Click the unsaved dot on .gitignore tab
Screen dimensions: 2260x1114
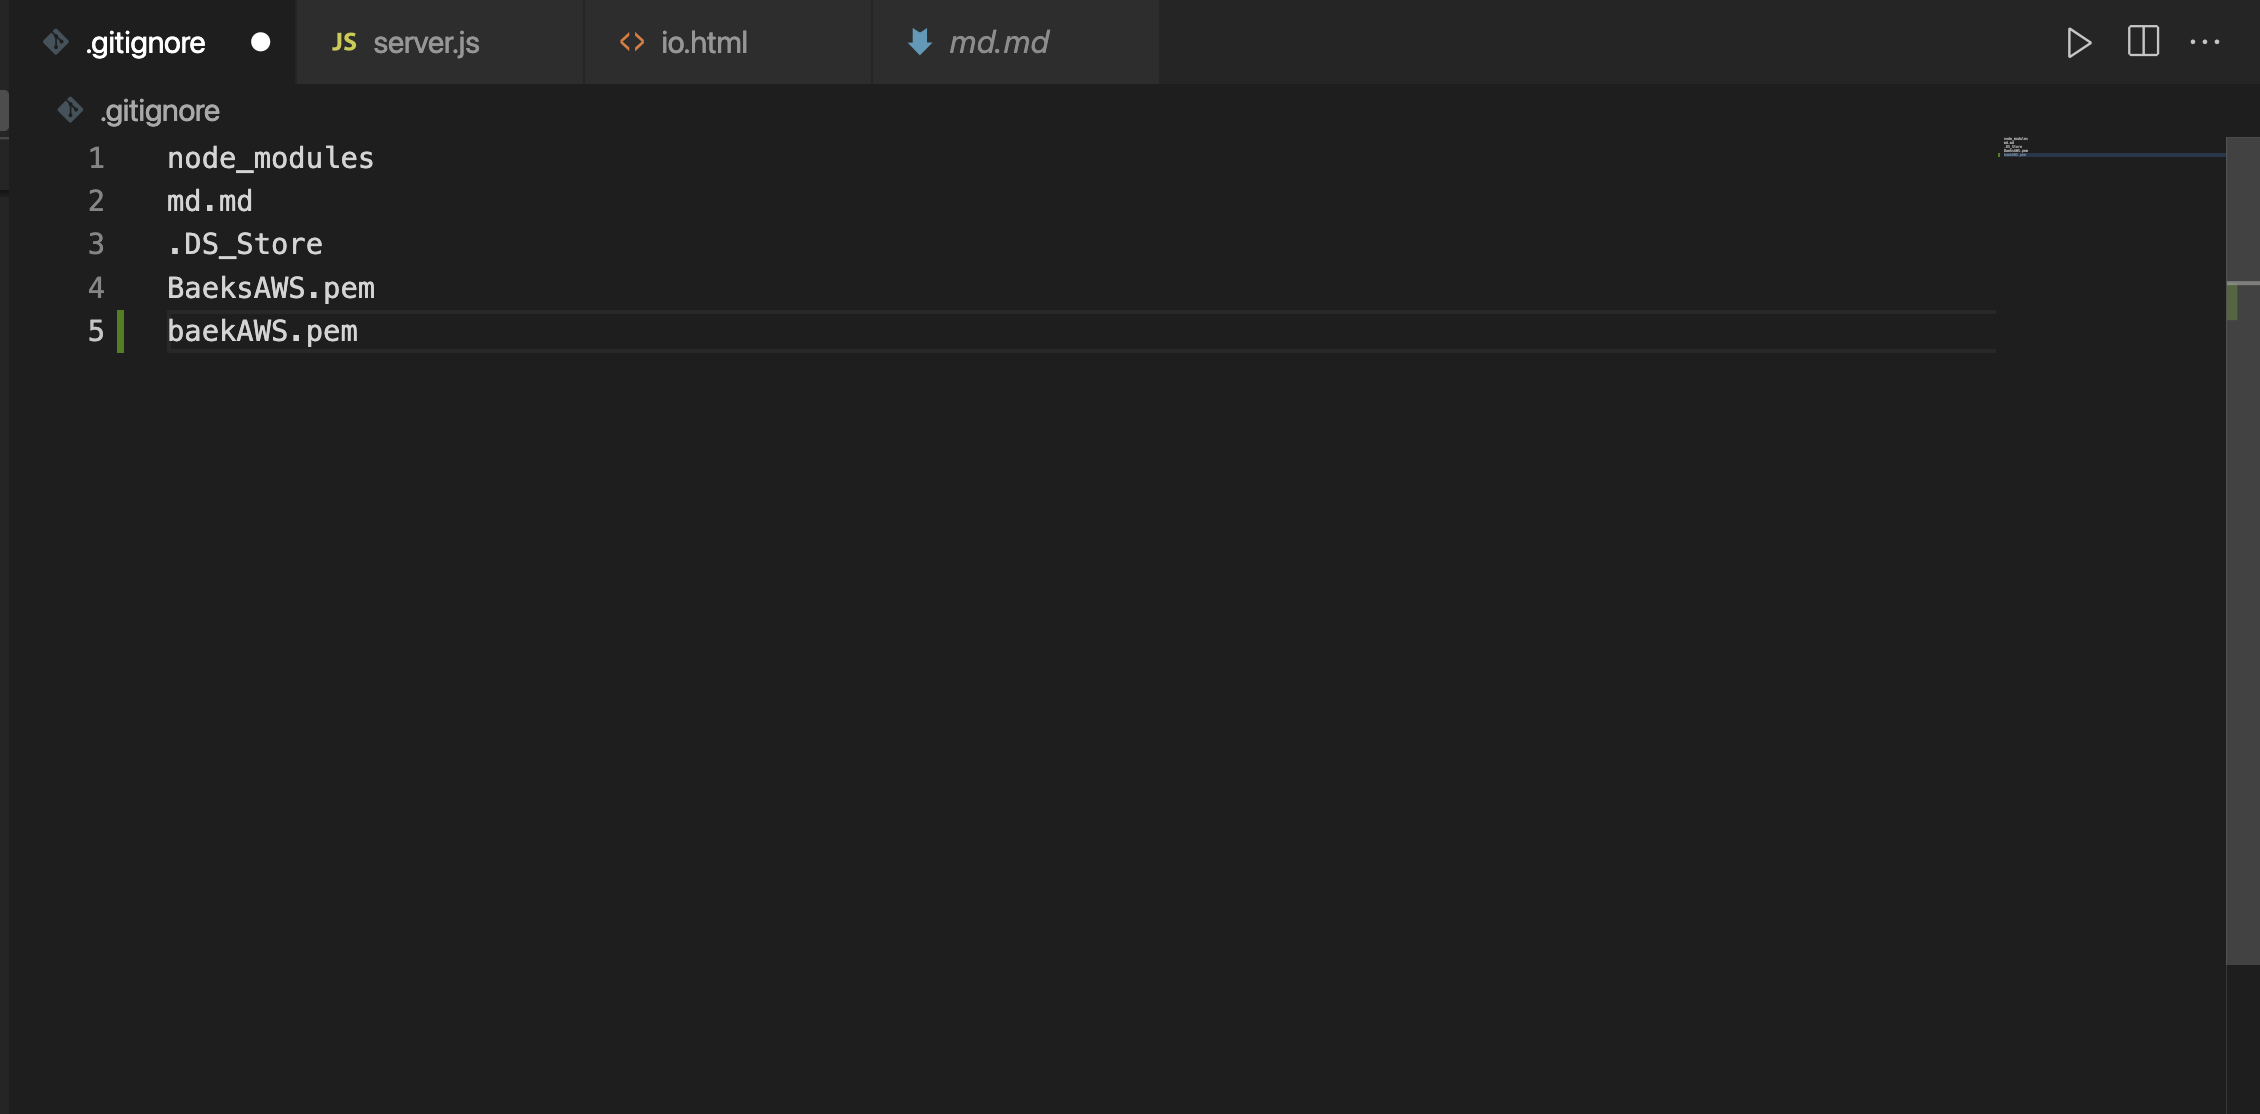[x=261, y=42]
